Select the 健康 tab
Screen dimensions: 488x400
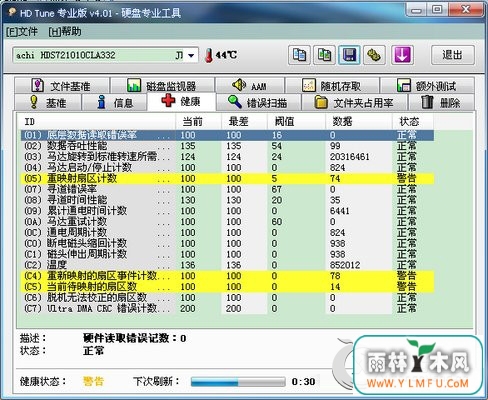[x=182, y=101]
